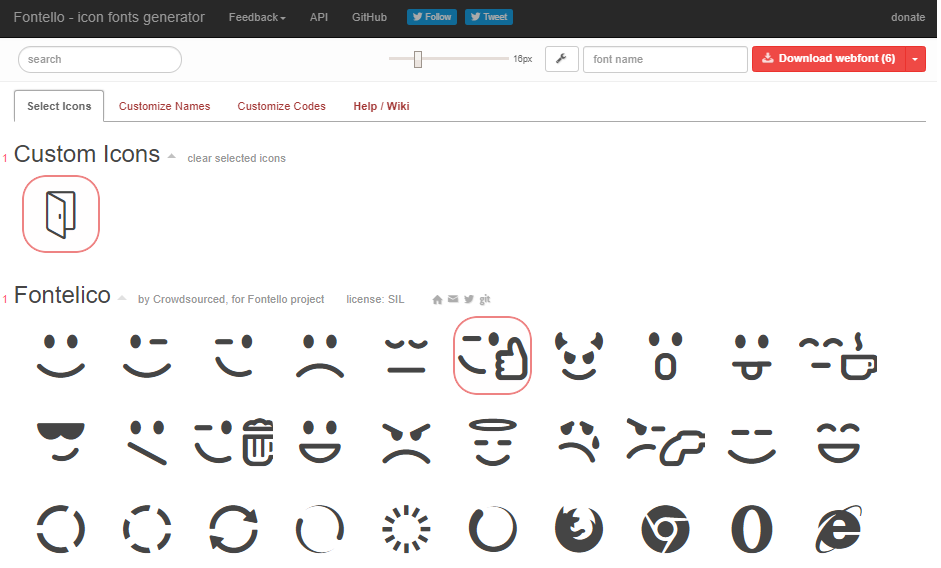Open the Download webfont dropdown arrow
Screen dimensions: 941x568
tap(915, 59)
